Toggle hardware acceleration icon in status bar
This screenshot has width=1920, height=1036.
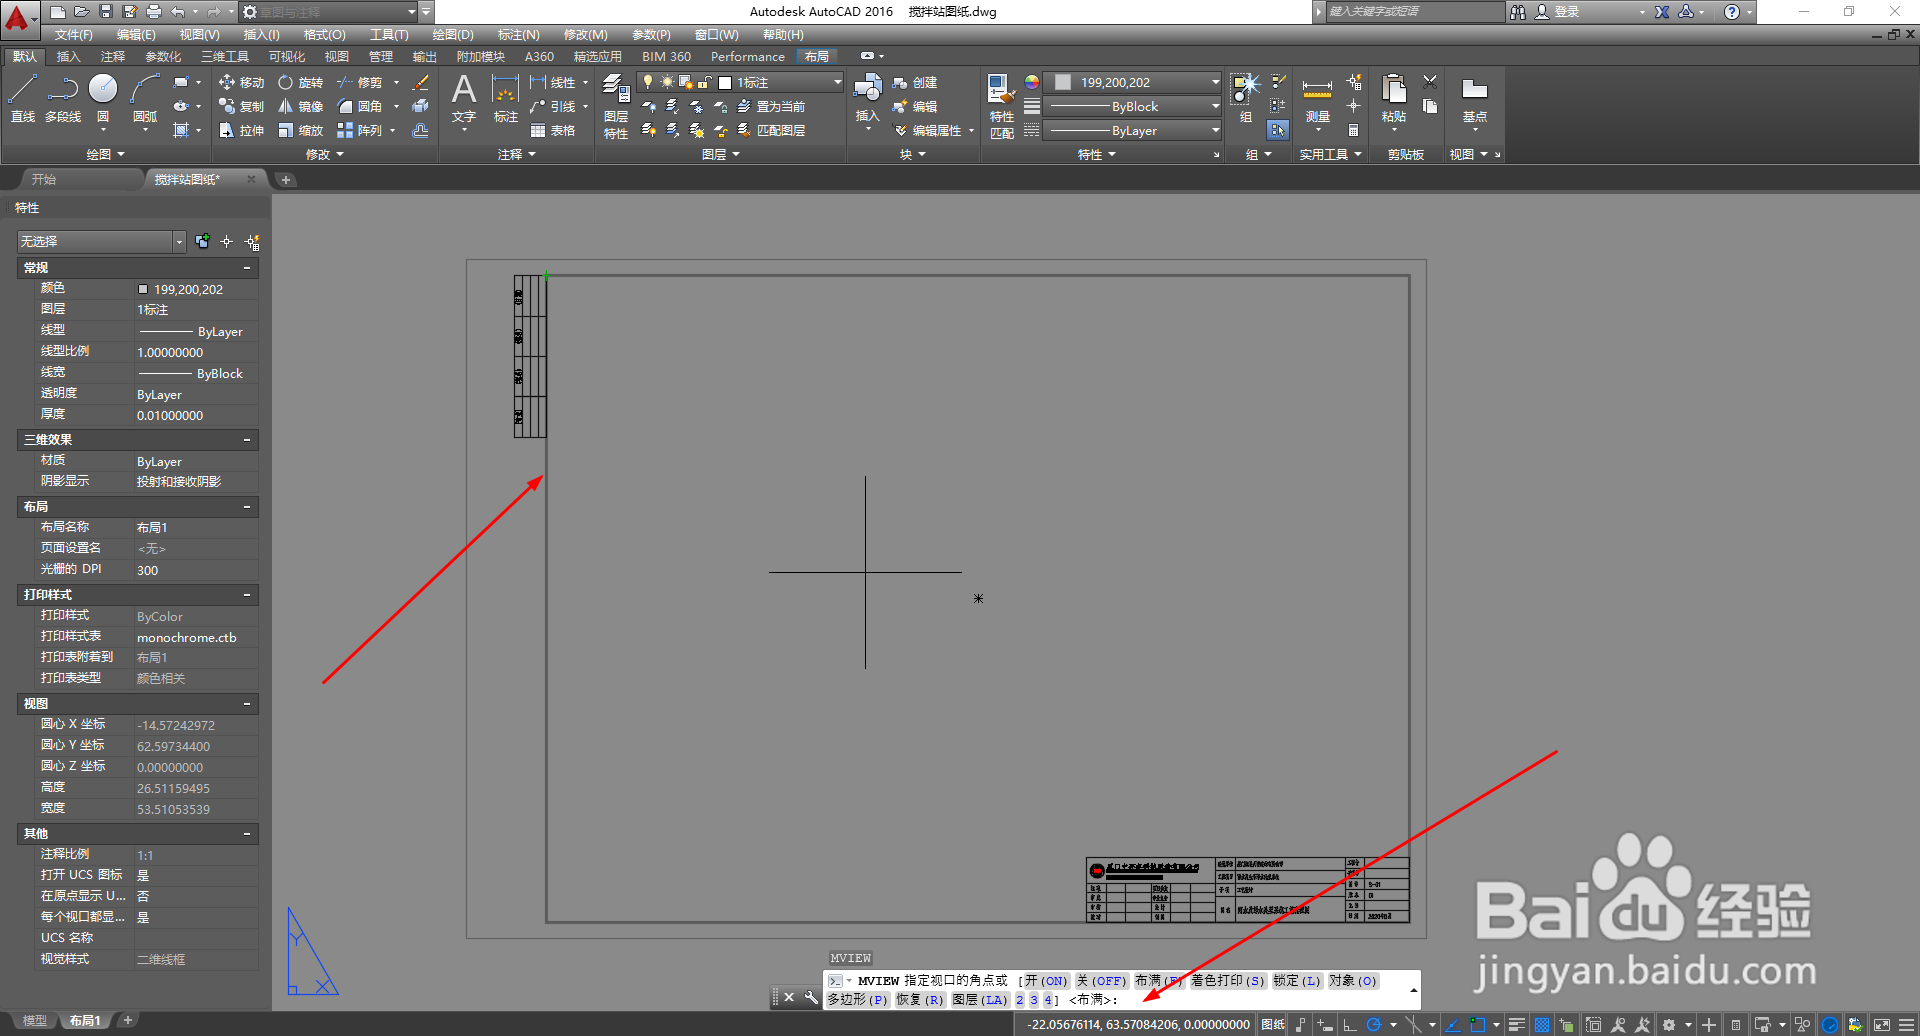pyautogui.click(x=1830, y=1025)
